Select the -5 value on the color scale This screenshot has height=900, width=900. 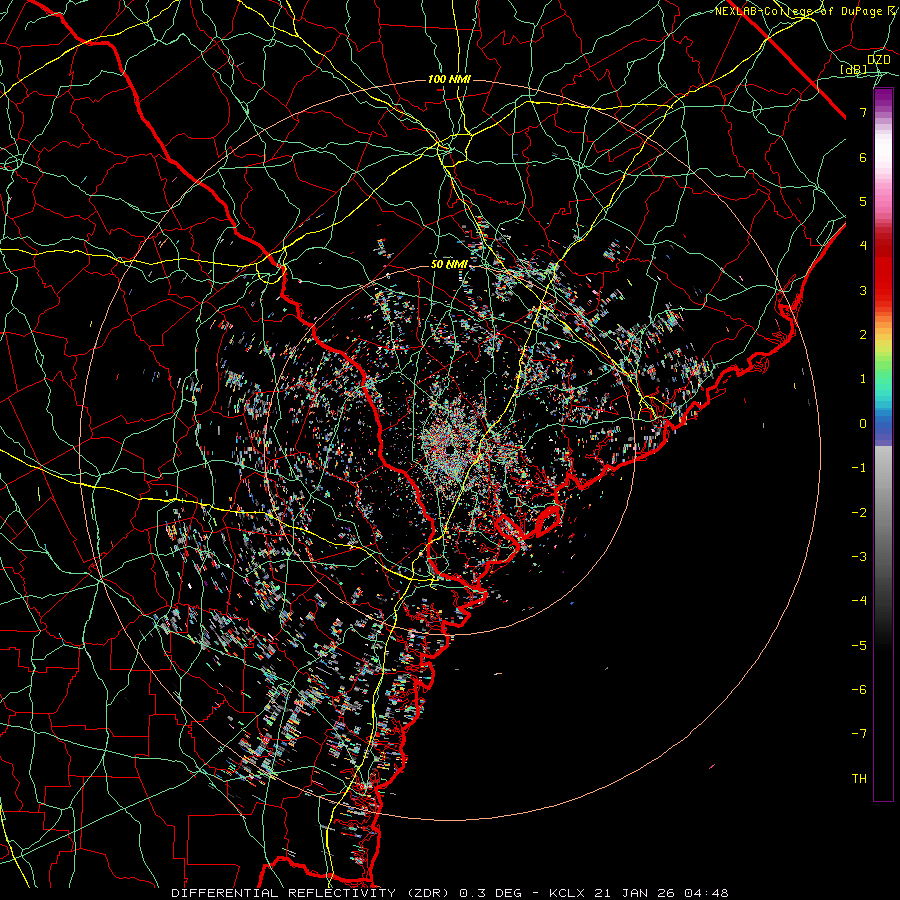pyautogui.click(x=859, y=646)
